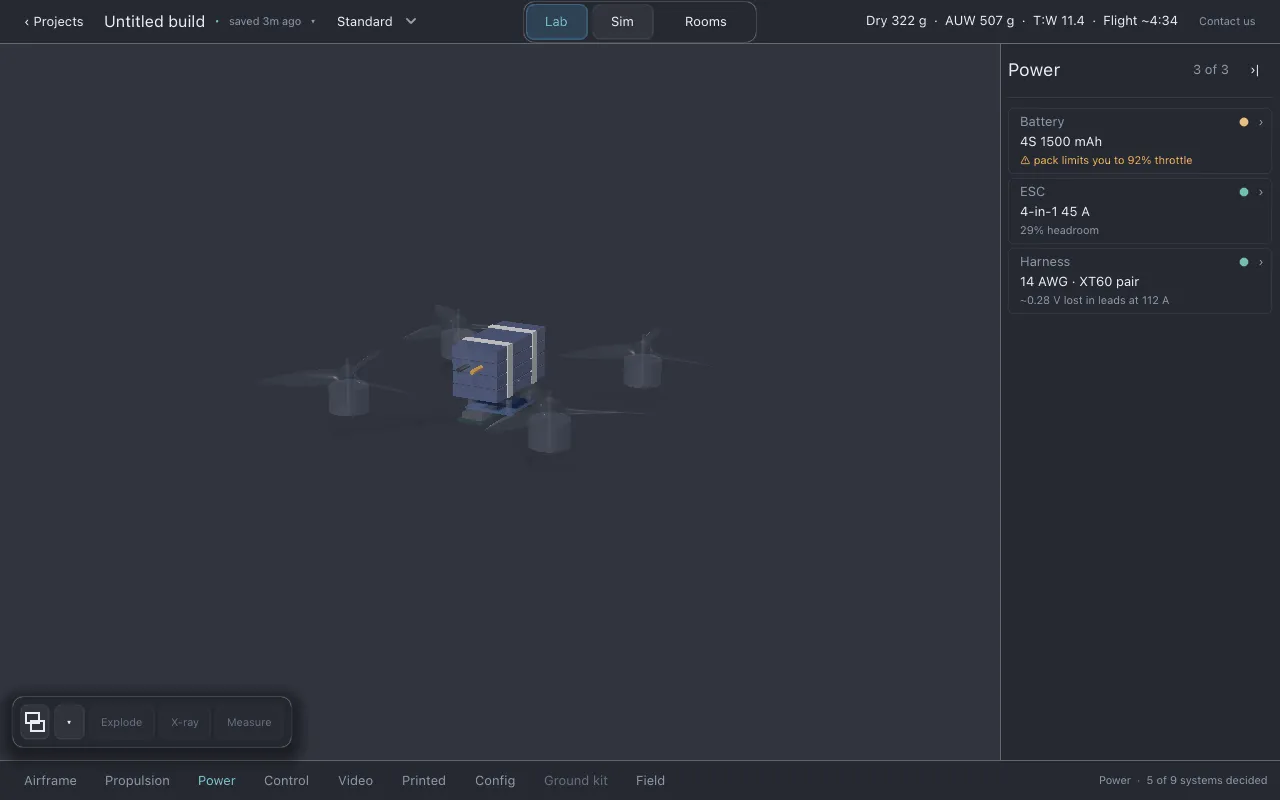1280x800 pixels.
Task: Click the Dry 322 g stat
Action: [896, 21]
